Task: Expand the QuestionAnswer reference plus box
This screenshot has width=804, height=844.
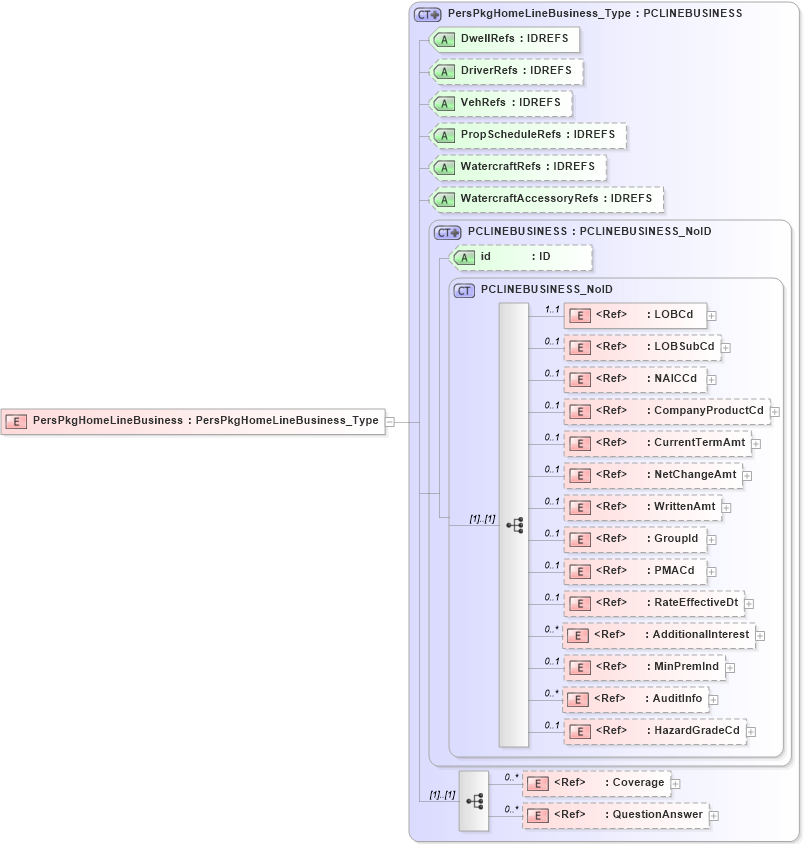Action: click(713, 815)
